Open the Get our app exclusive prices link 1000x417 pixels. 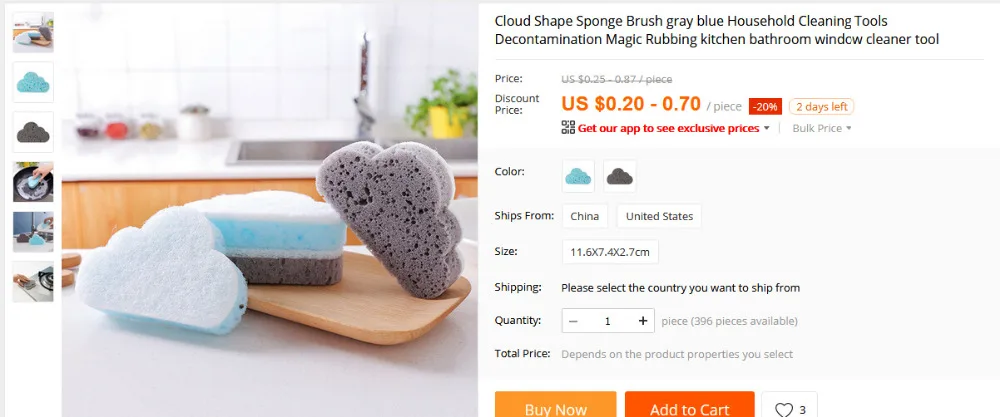click(x=668, y=128)
